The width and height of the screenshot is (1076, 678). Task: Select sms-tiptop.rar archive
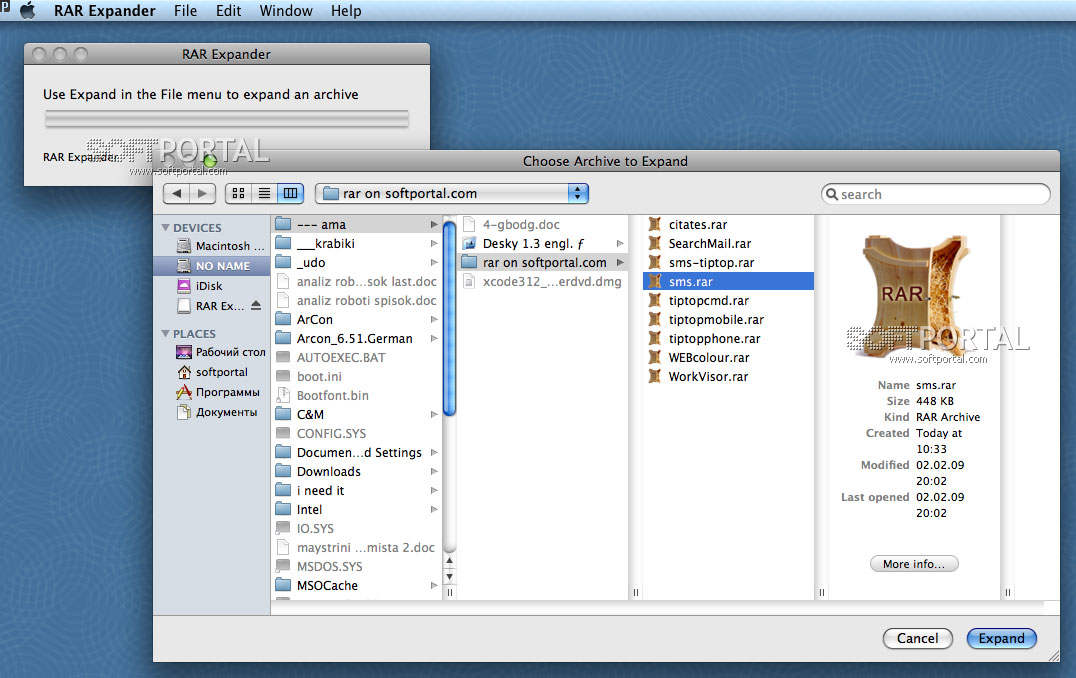tap(728, 263)
